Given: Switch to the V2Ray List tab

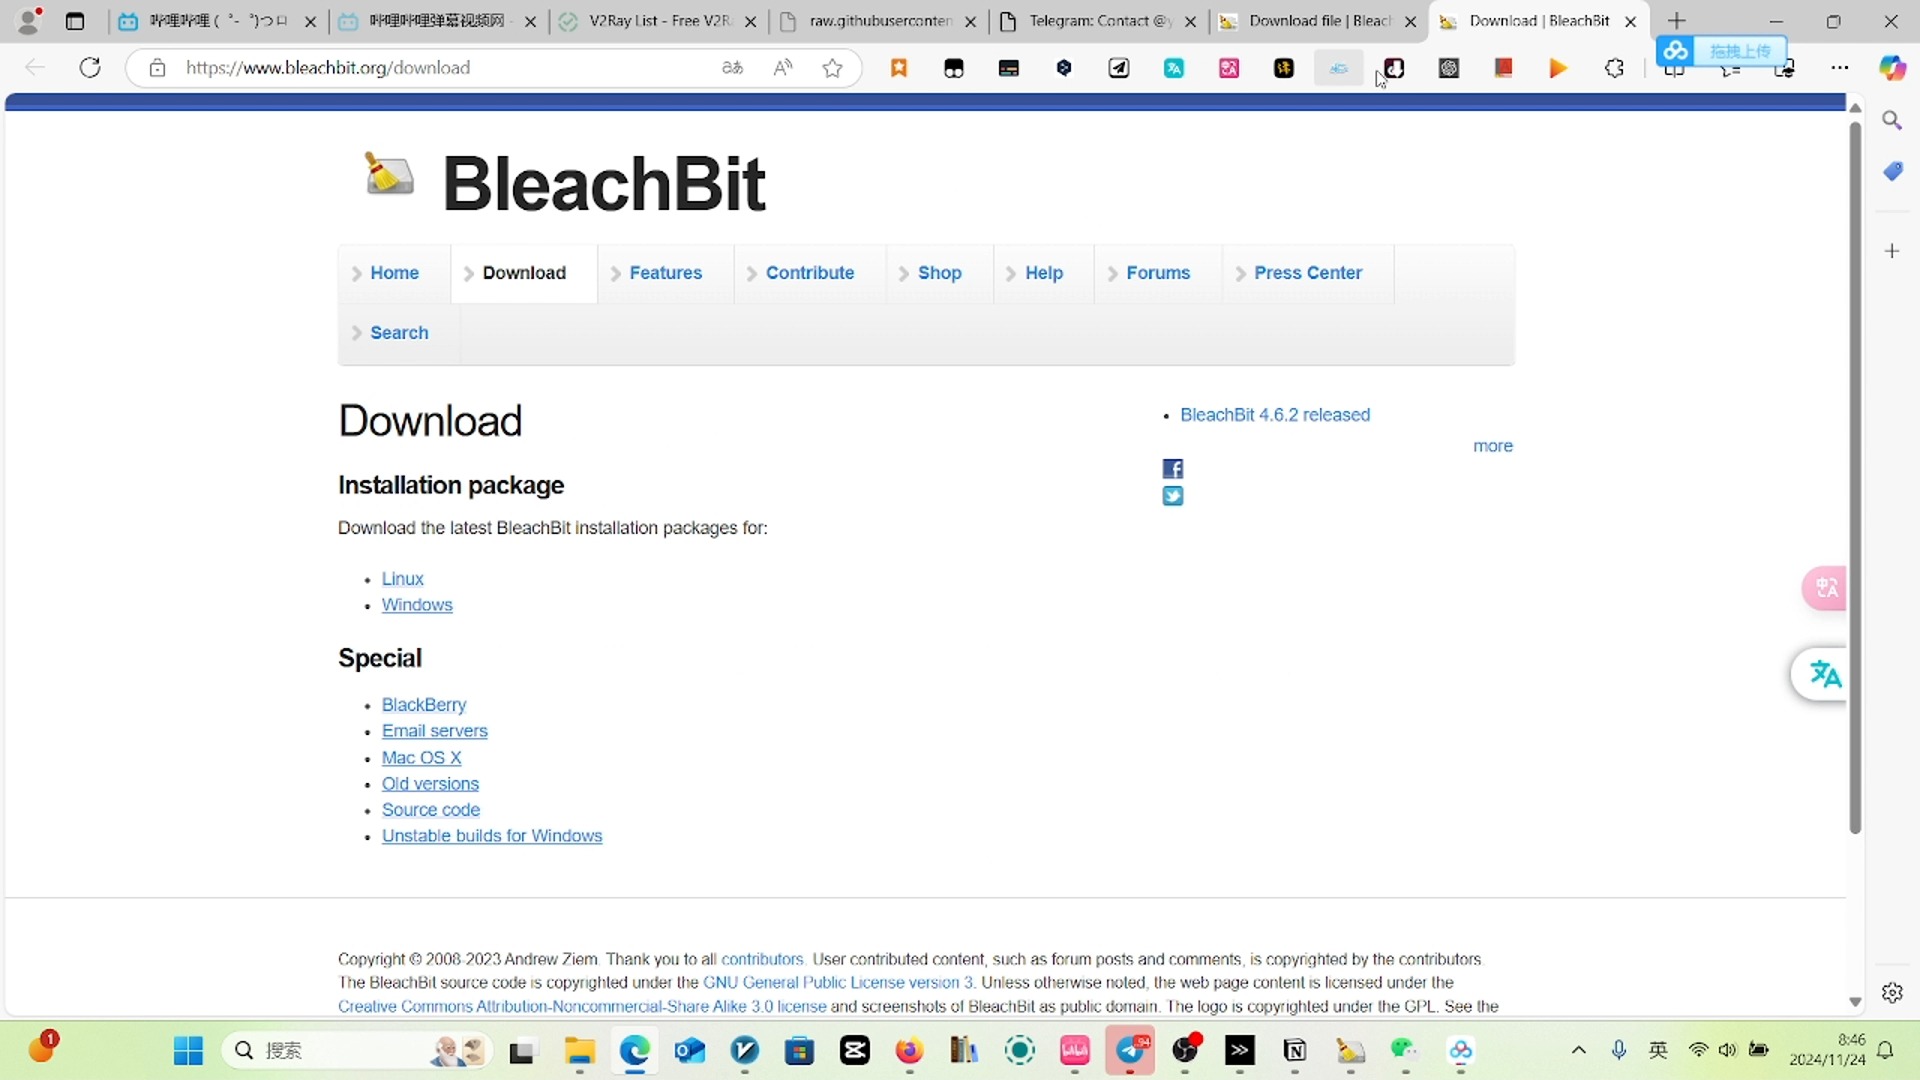Looking at the screenshot, I should (x=658, y=21).
